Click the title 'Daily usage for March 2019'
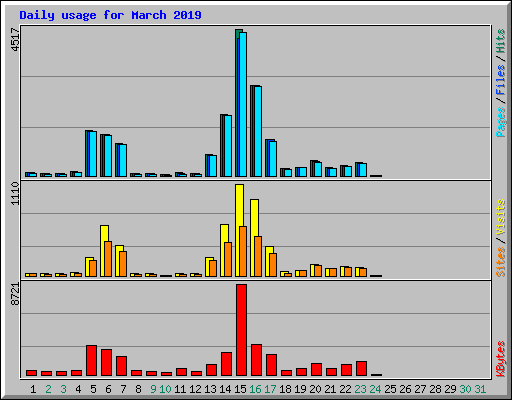The image size is (512, 400). 110,15
